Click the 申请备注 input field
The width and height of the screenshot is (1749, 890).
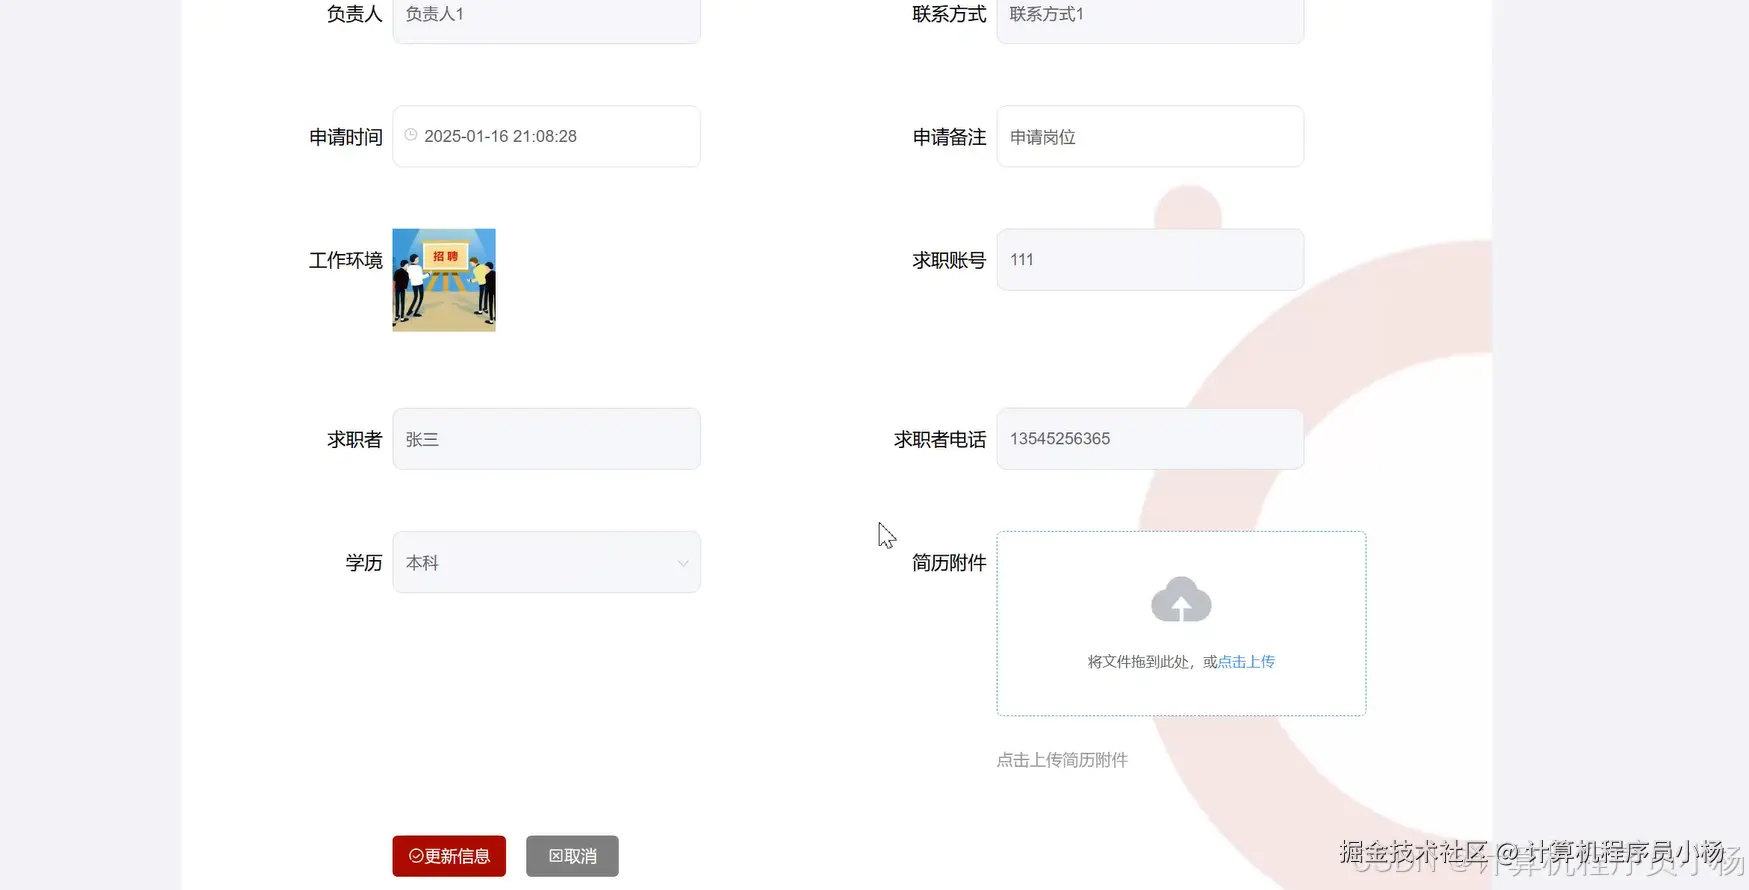pos(1150,136)
